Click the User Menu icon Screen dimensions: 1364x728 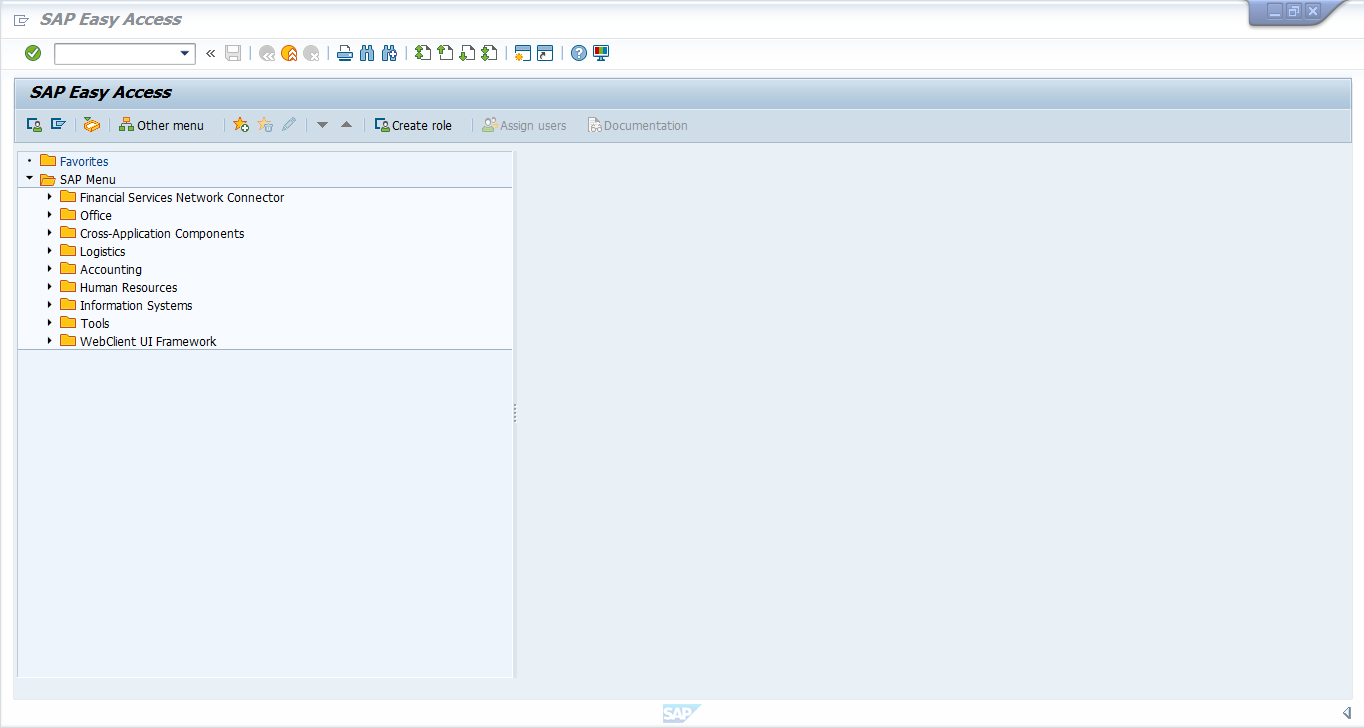tap(34, 125)
